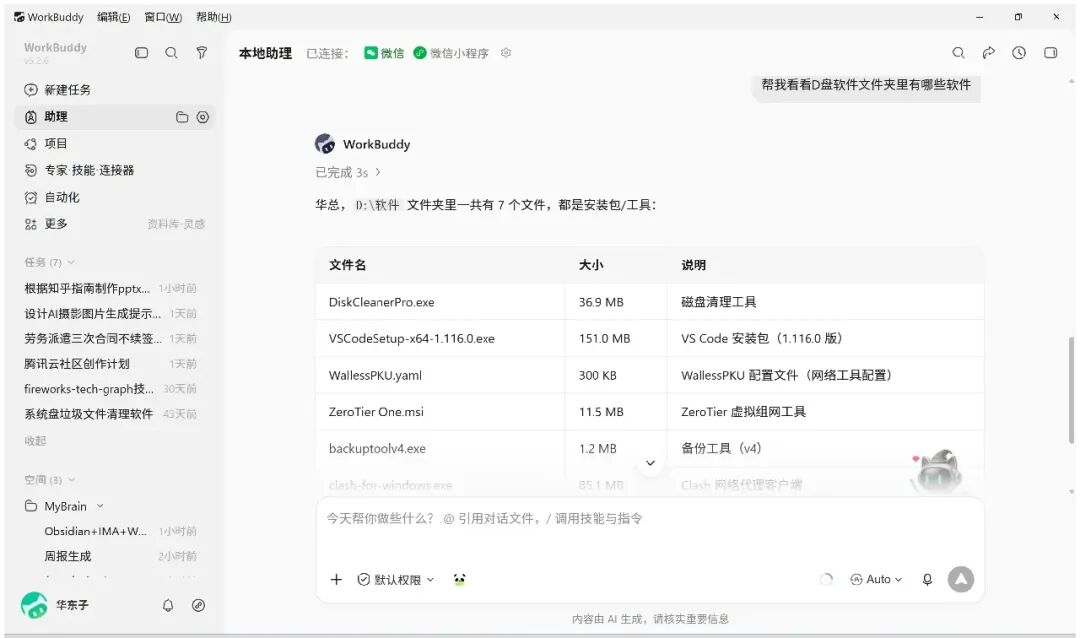Viewport: 1080px width, 638px height.
Task: Open task 根据知乎指南制作pptx
Action: tap(110, 289)
